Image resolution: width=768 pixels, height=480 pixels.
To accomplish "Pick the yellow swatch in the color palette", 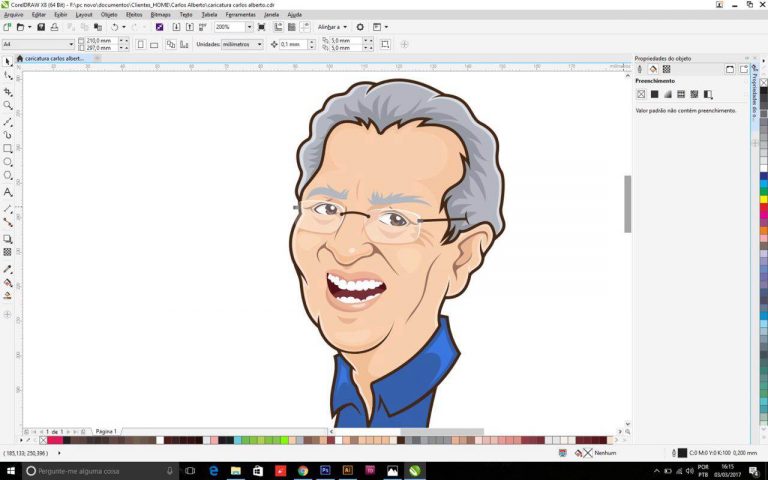I will click(763, 199).
